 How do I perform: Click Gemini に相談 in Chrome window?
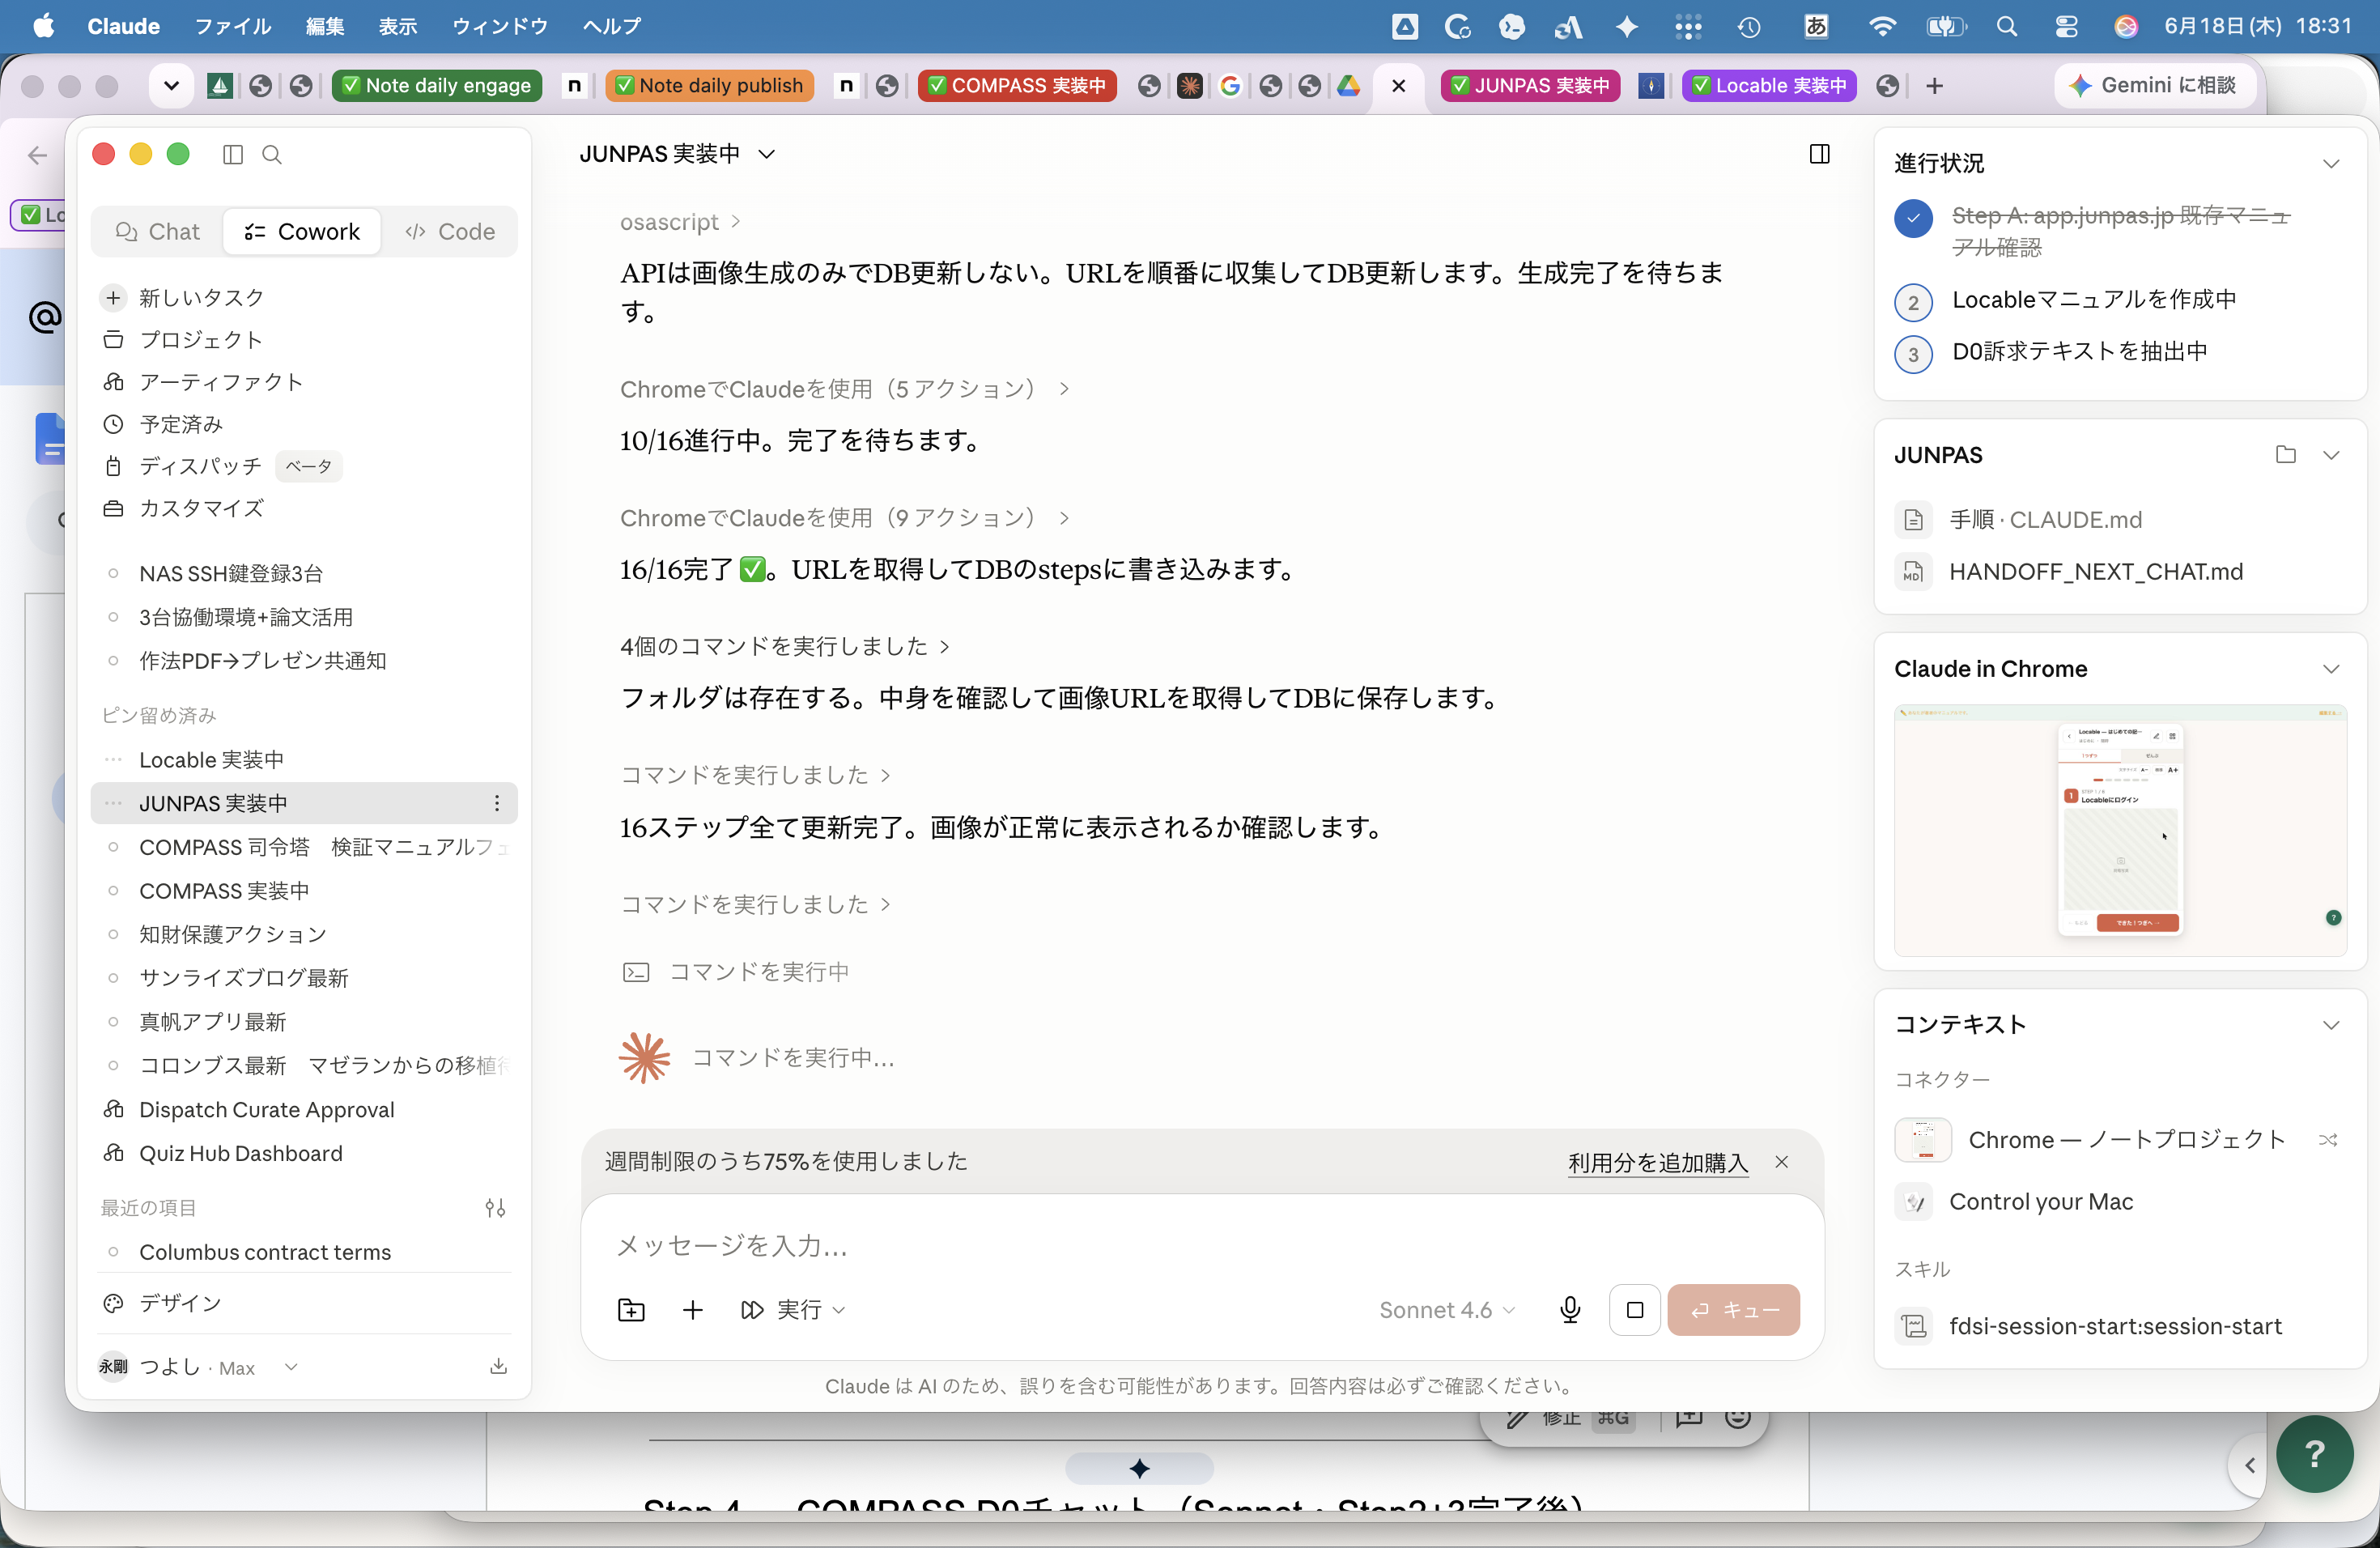click(x=2153, y=85)
